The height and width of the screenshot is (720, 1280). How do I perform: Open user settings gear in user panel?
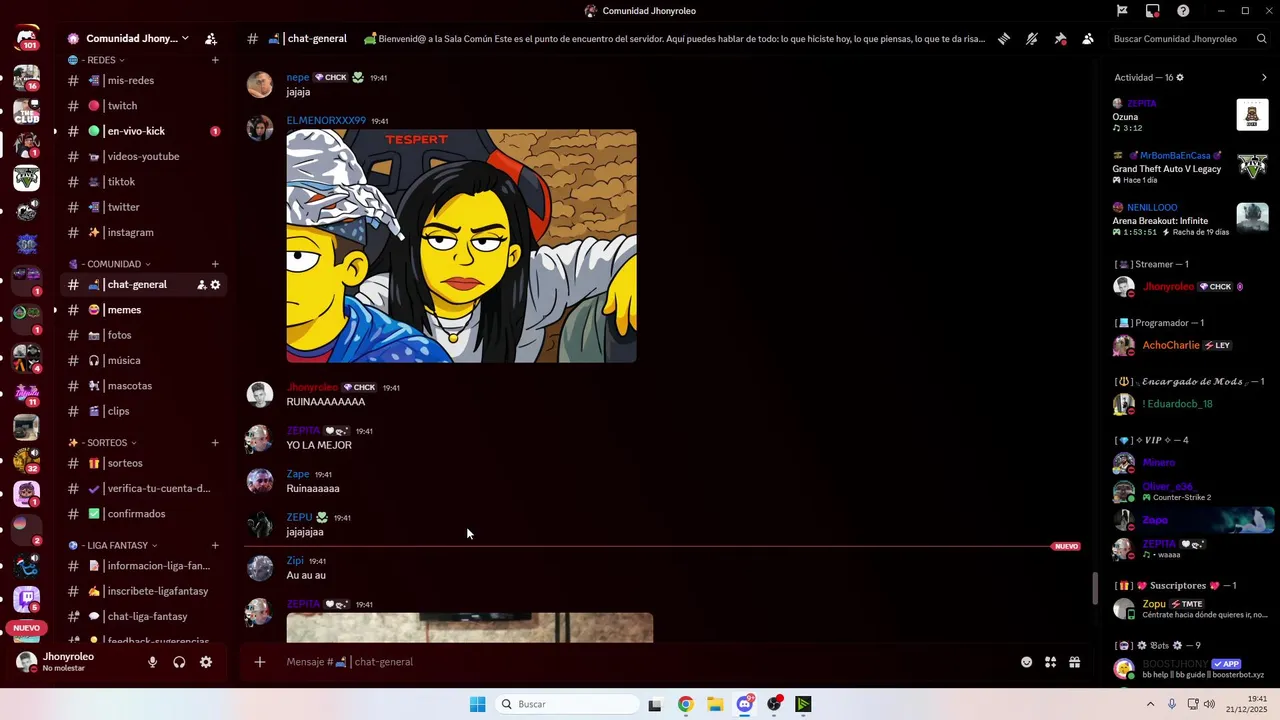[x=206, y=662]
